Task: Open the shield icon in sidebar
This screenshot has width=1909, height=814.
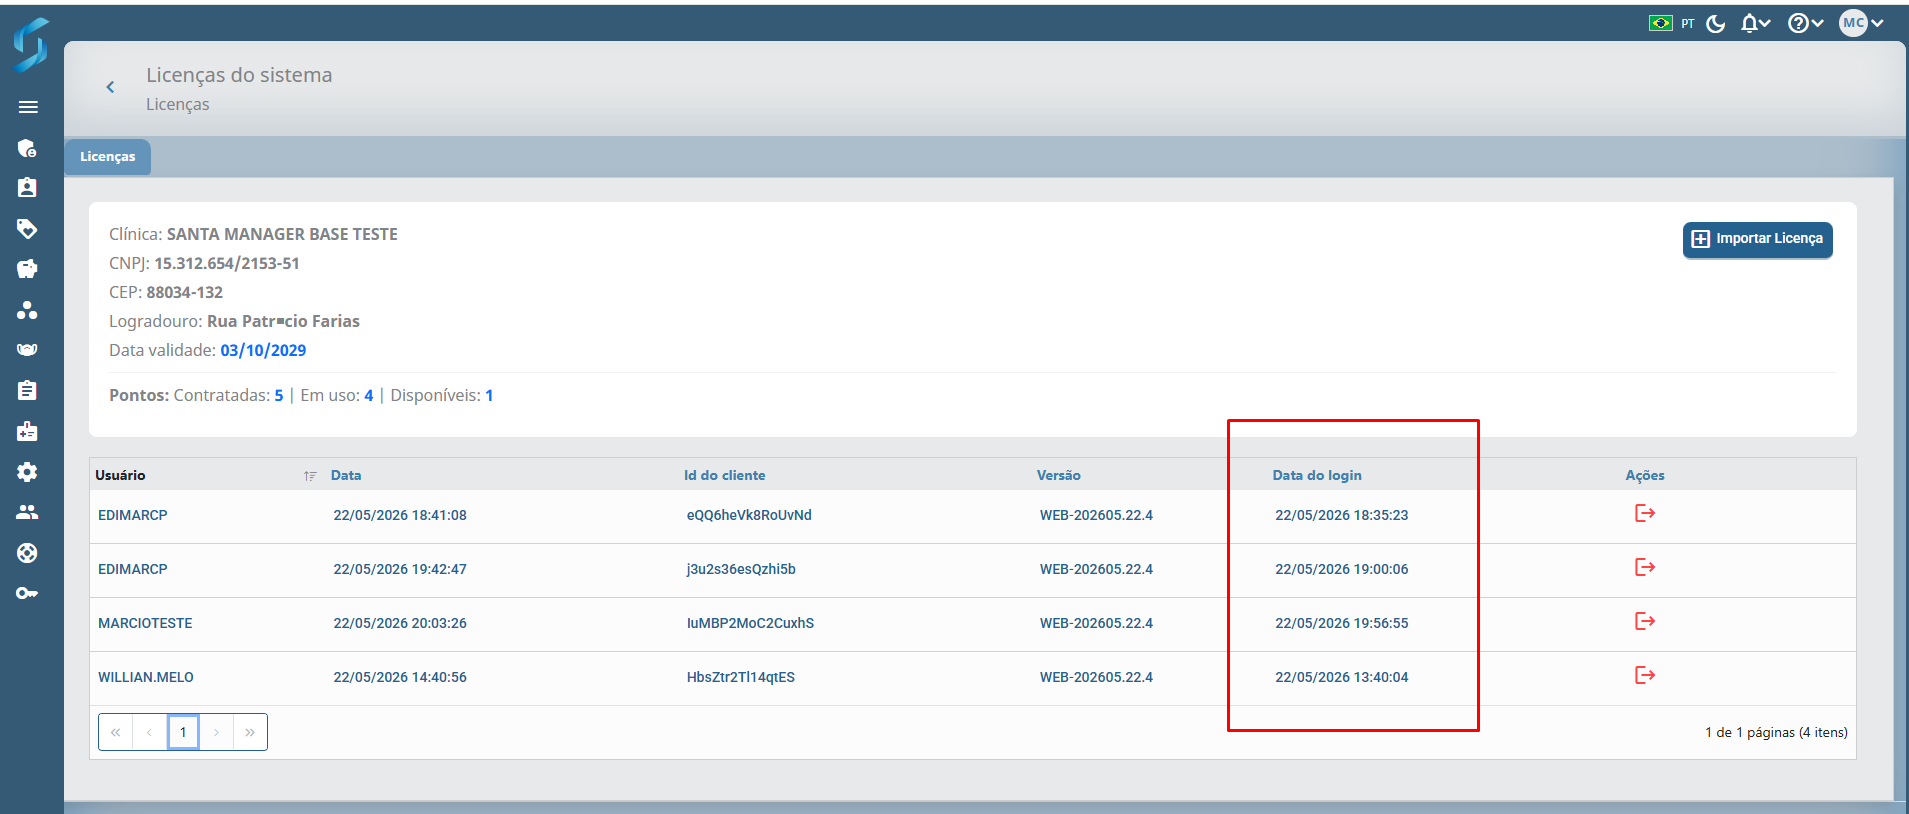Action: [27, 148]
